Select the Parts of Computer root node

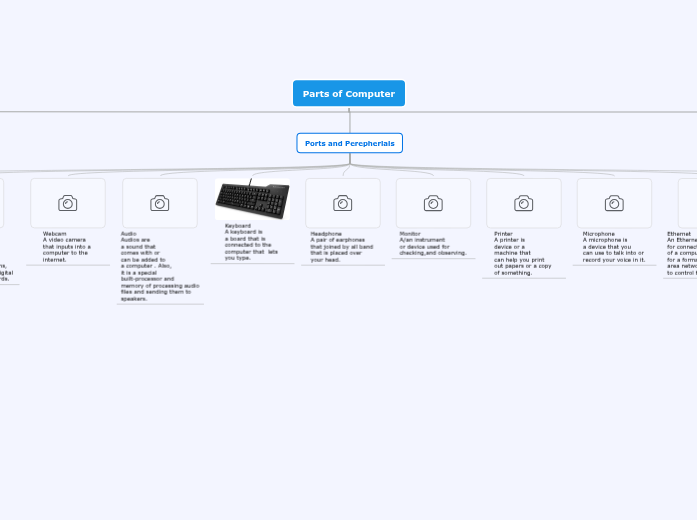pos(349,94)
